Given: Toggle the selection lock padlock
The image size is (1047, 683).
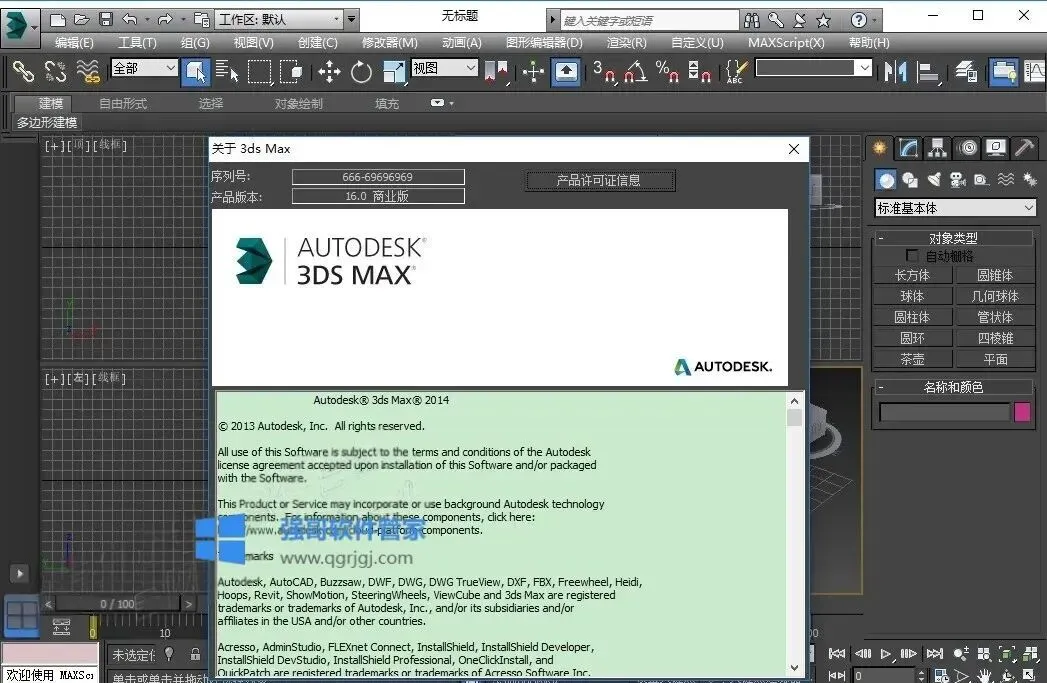Looking at the screenshot, I should point(195,654).
